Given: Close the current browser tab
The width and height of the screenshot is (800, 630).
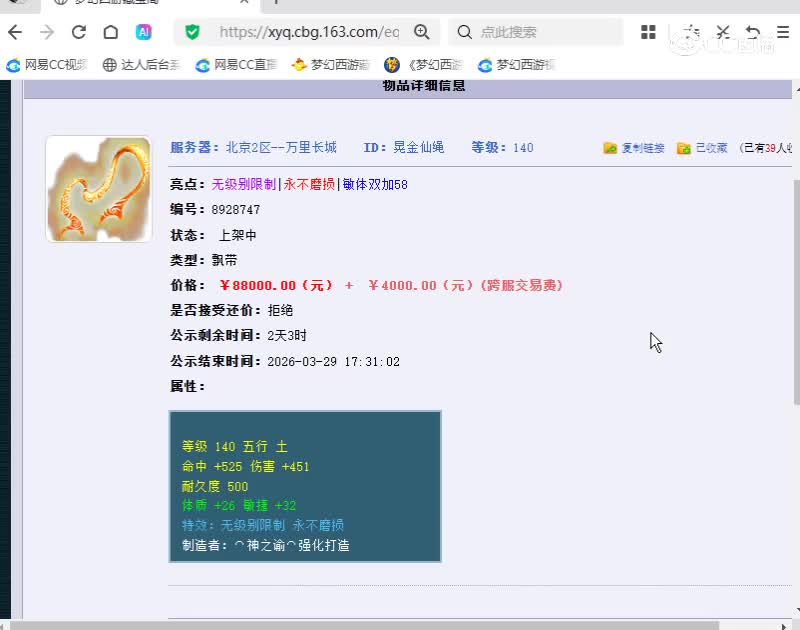Looking at the screenshot, I should pos(244,2).
